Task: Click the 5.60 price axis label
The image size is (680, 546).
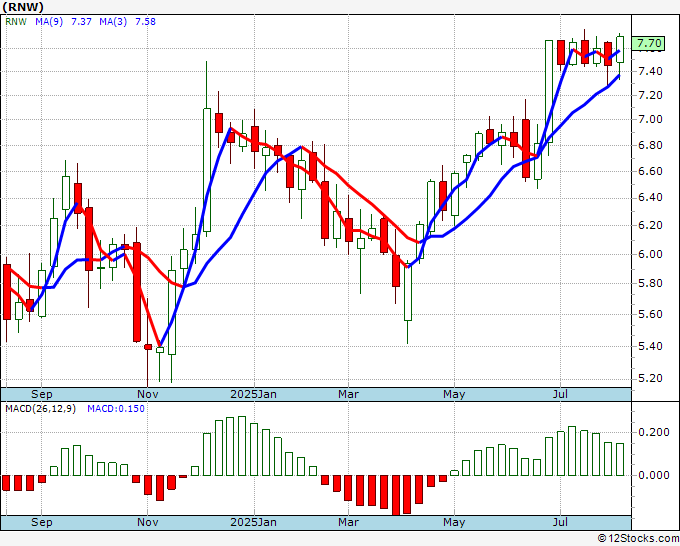Action: (x=650, y=314)
